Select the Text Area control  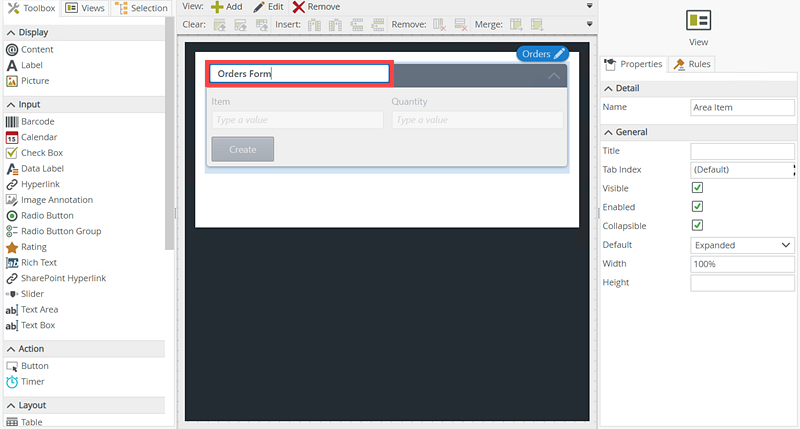(32, 310)
